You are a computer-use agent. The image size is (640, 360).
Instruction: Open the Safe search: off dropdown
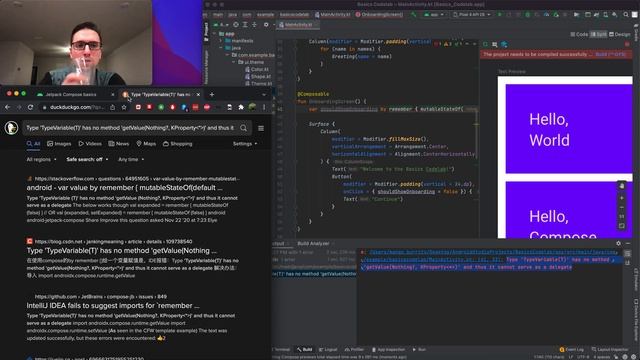87,160
